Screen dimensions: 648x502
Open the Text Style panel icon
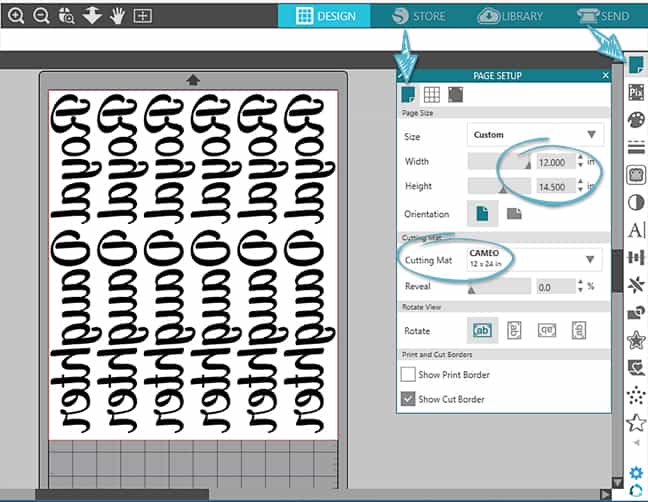pos(635,230)
